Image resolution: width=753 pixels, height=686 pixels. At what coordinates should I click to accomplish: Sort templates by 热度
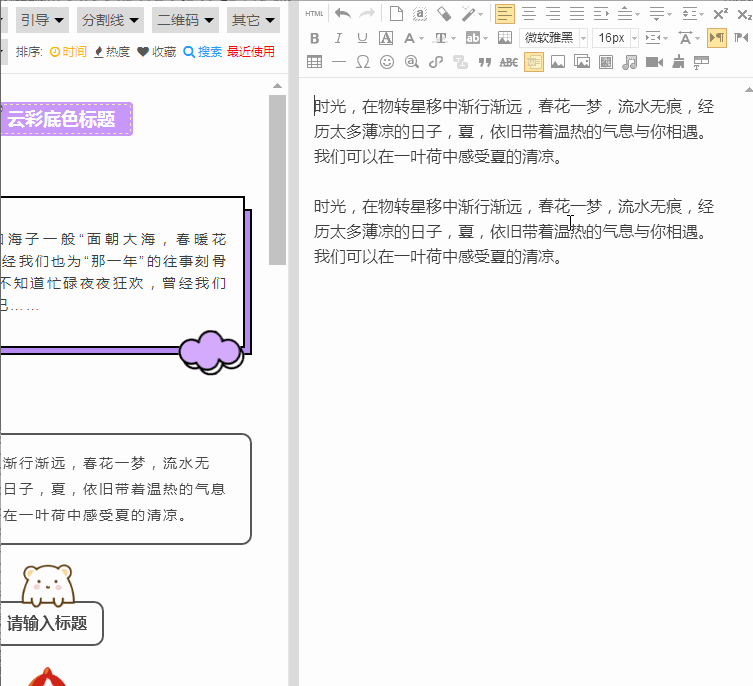111,52
